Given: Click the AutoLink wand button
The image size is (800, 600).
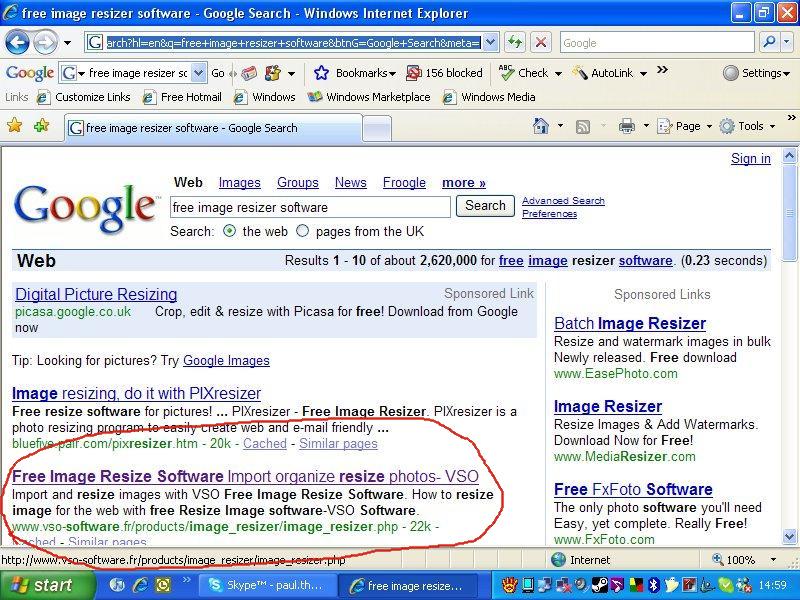Looking at the screenshot, I should pyautogui.click(x=603, y=73).
